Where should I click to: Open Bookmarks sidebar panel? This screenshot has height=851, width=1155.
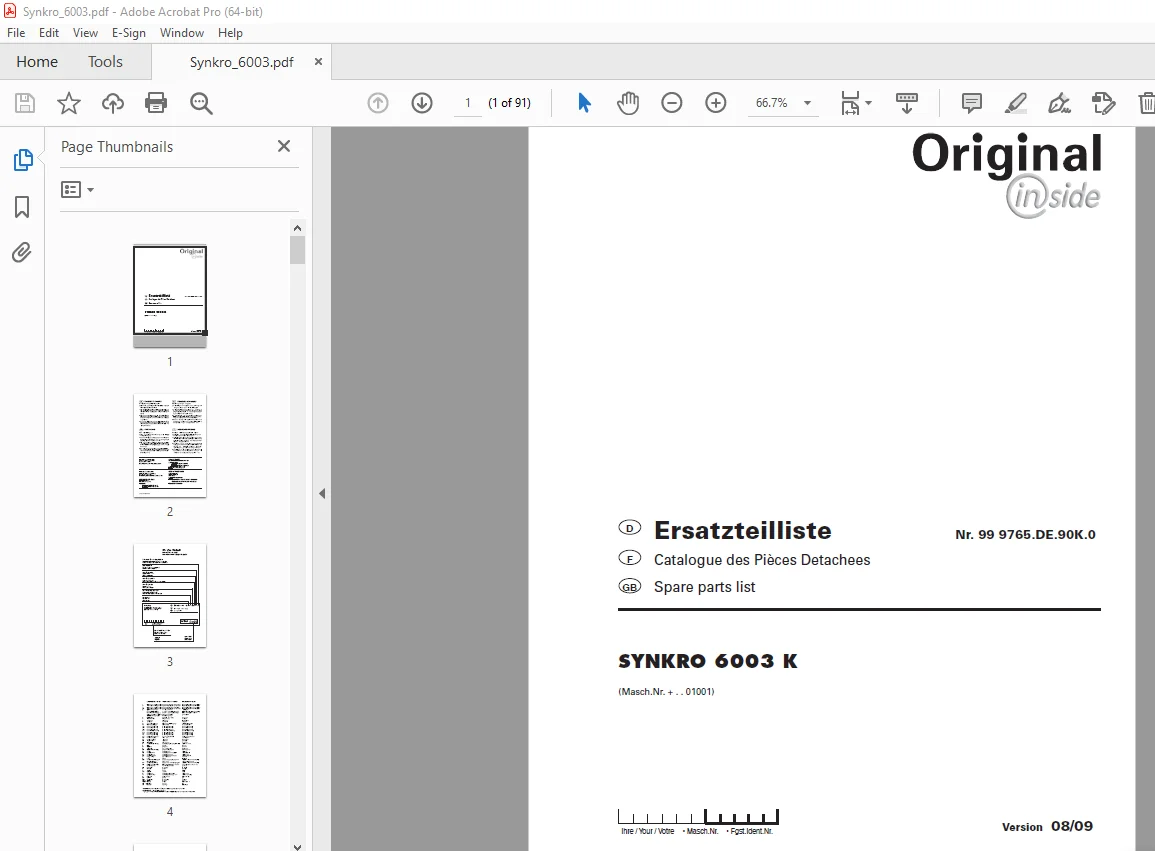point(22,207)
